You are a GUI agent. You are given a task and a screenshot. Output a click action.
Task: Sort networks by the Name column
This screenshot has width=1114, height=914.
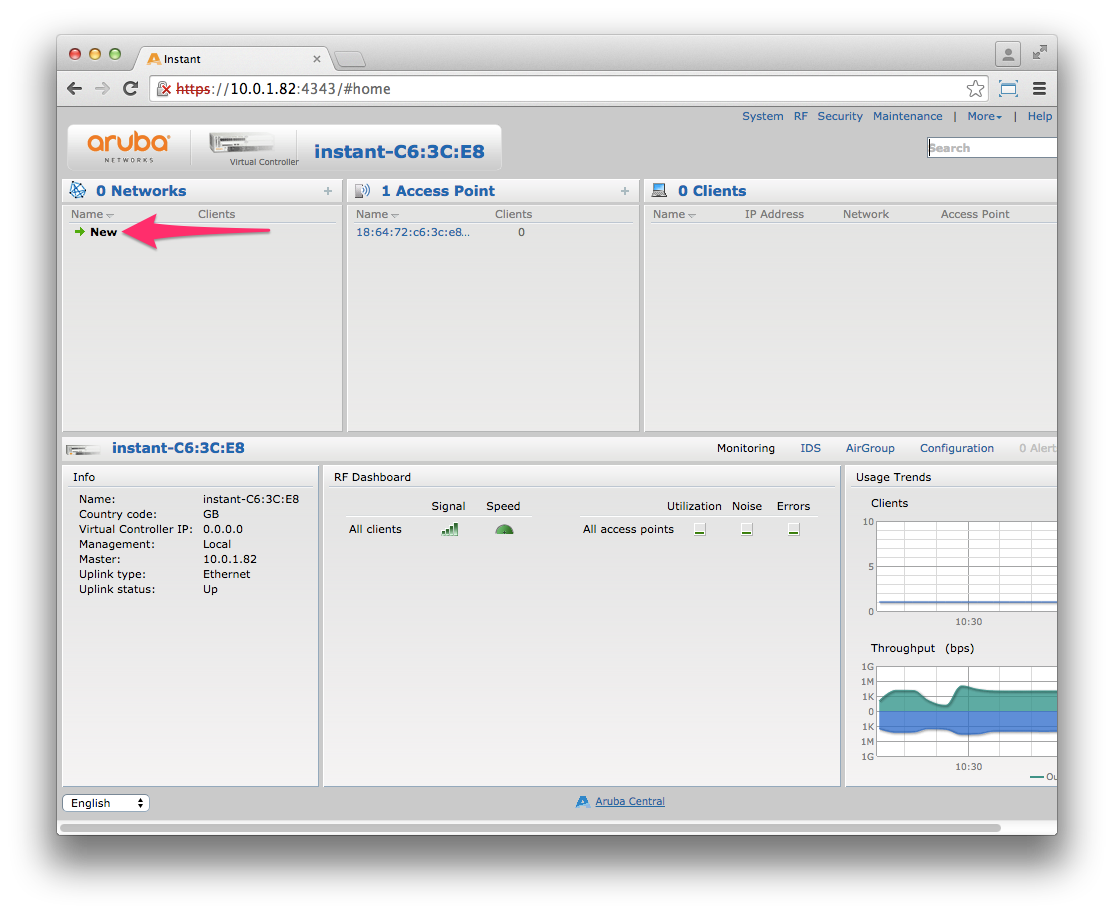92,214
